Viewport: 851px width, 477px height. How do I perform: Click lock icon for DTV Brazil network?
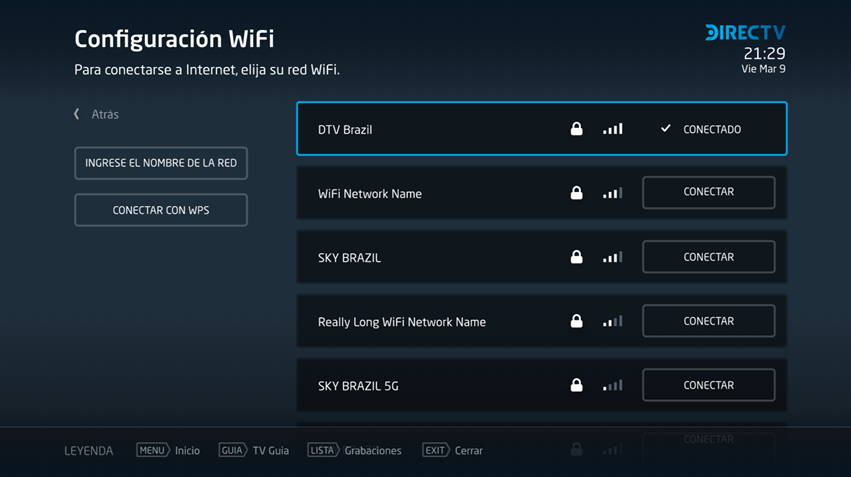coord(576,129)
